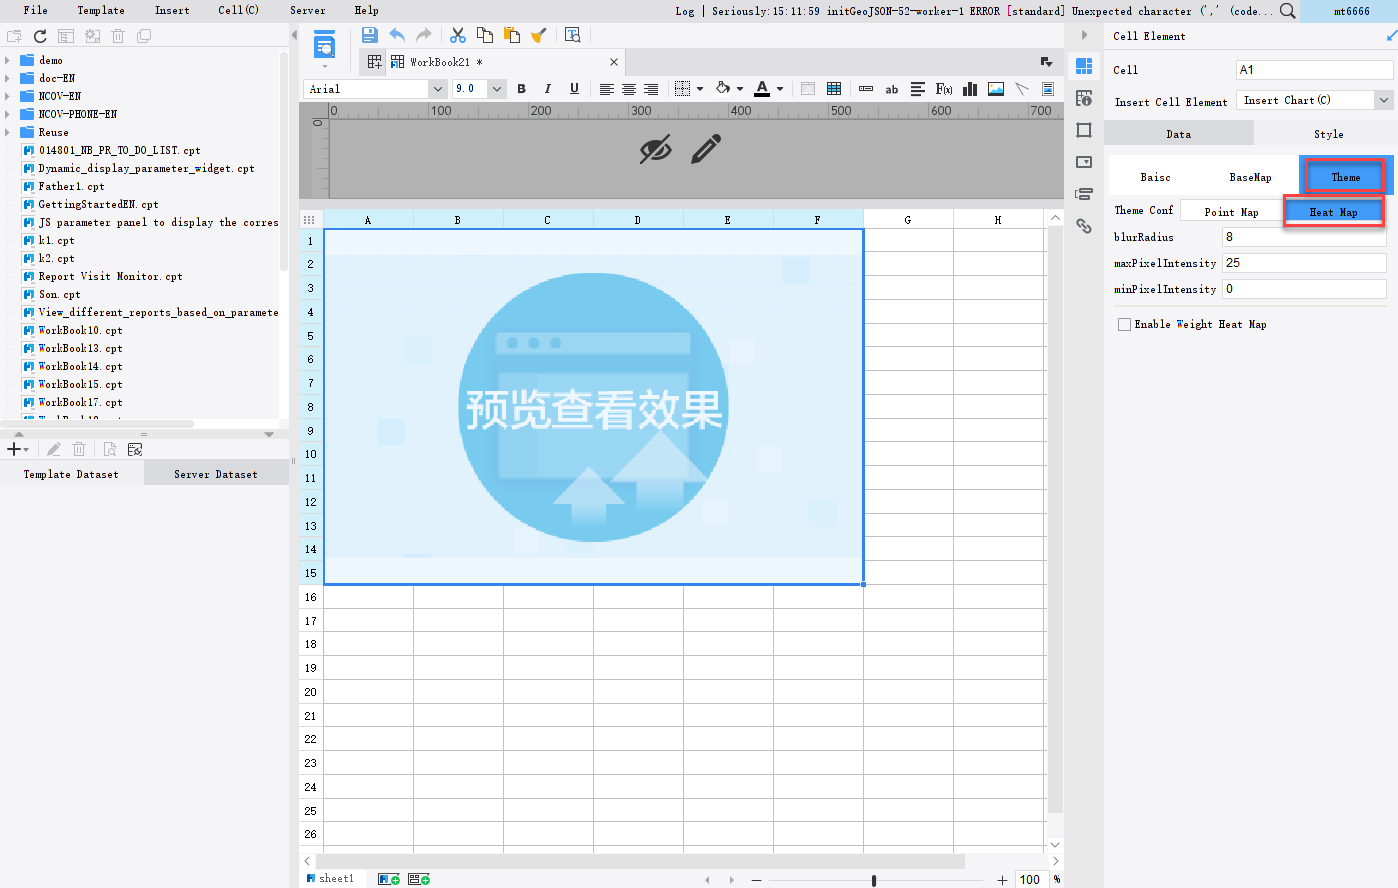
Task: Expand the Insert Cell Element dropdown
Action: [x=1384, y=99]
